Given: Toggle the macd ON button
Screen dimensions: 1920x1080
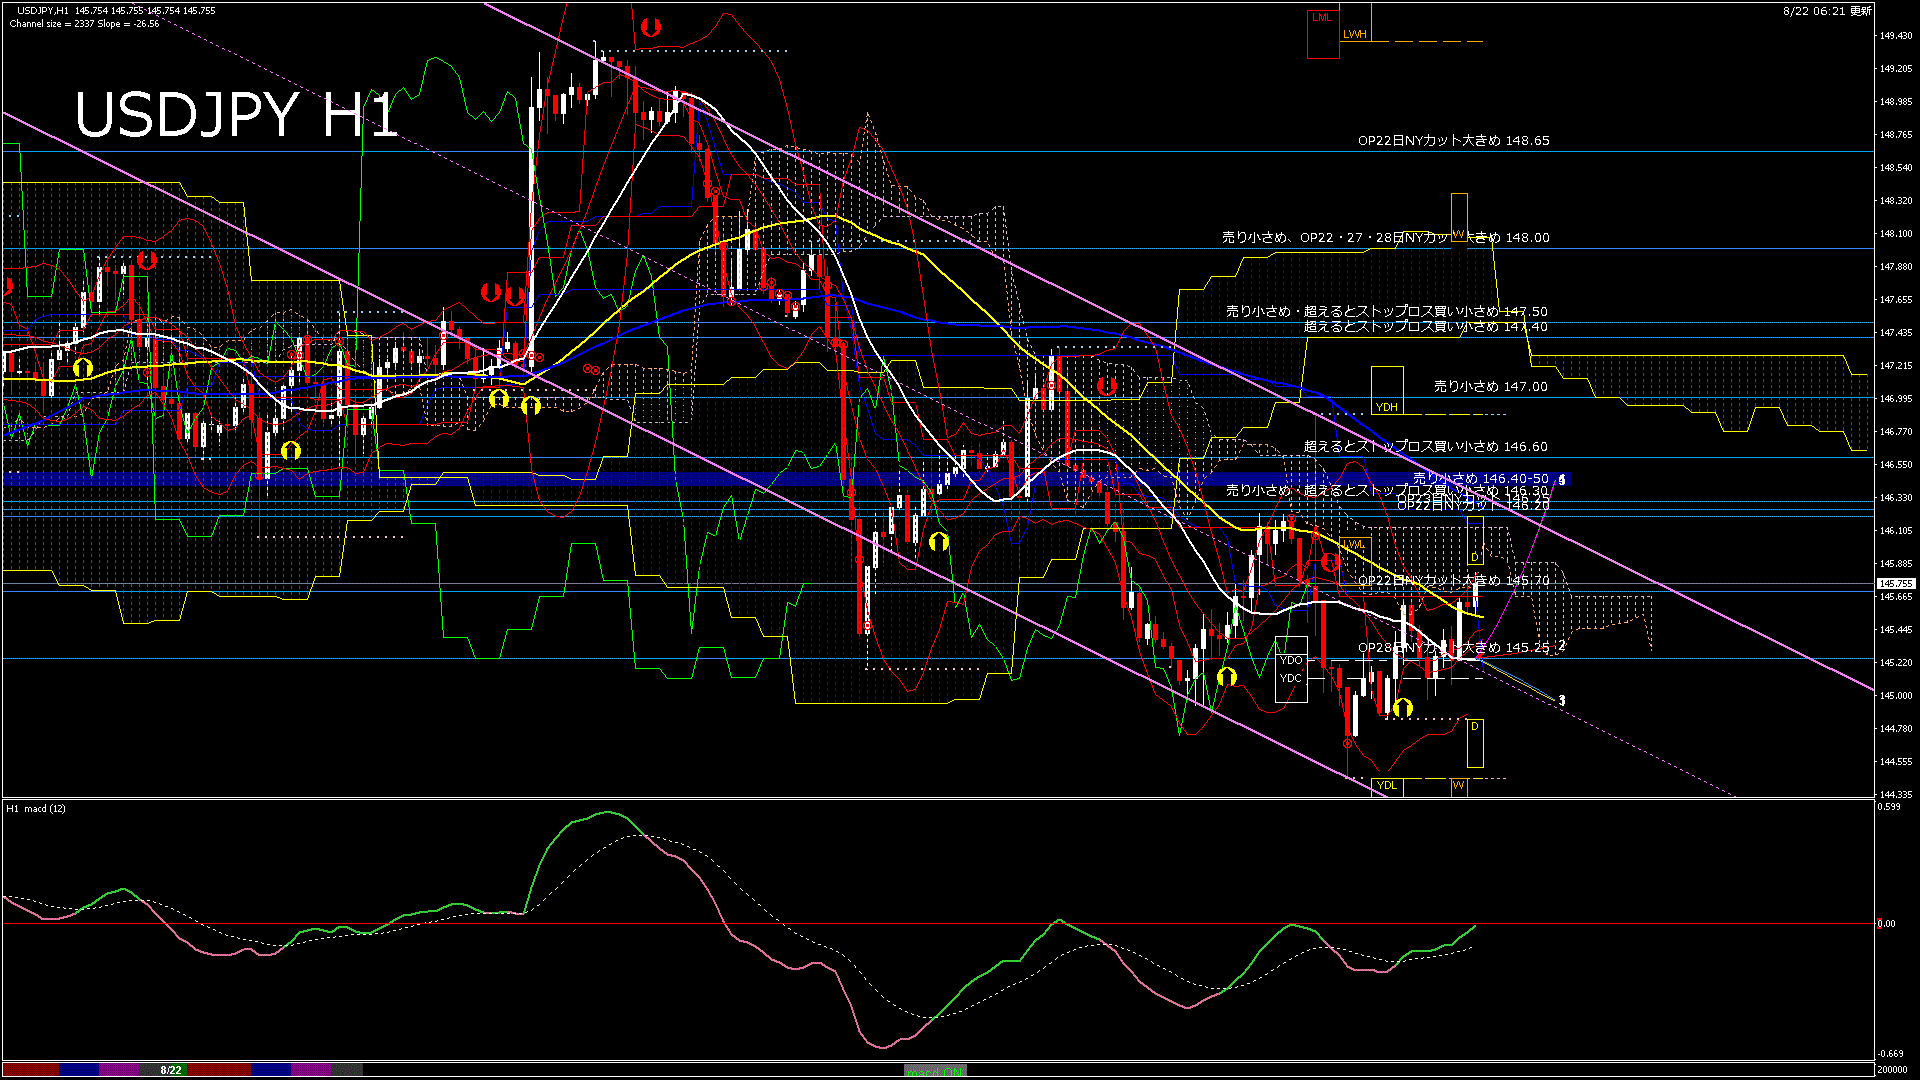Looking at the screenshot, I should 935,1070.
